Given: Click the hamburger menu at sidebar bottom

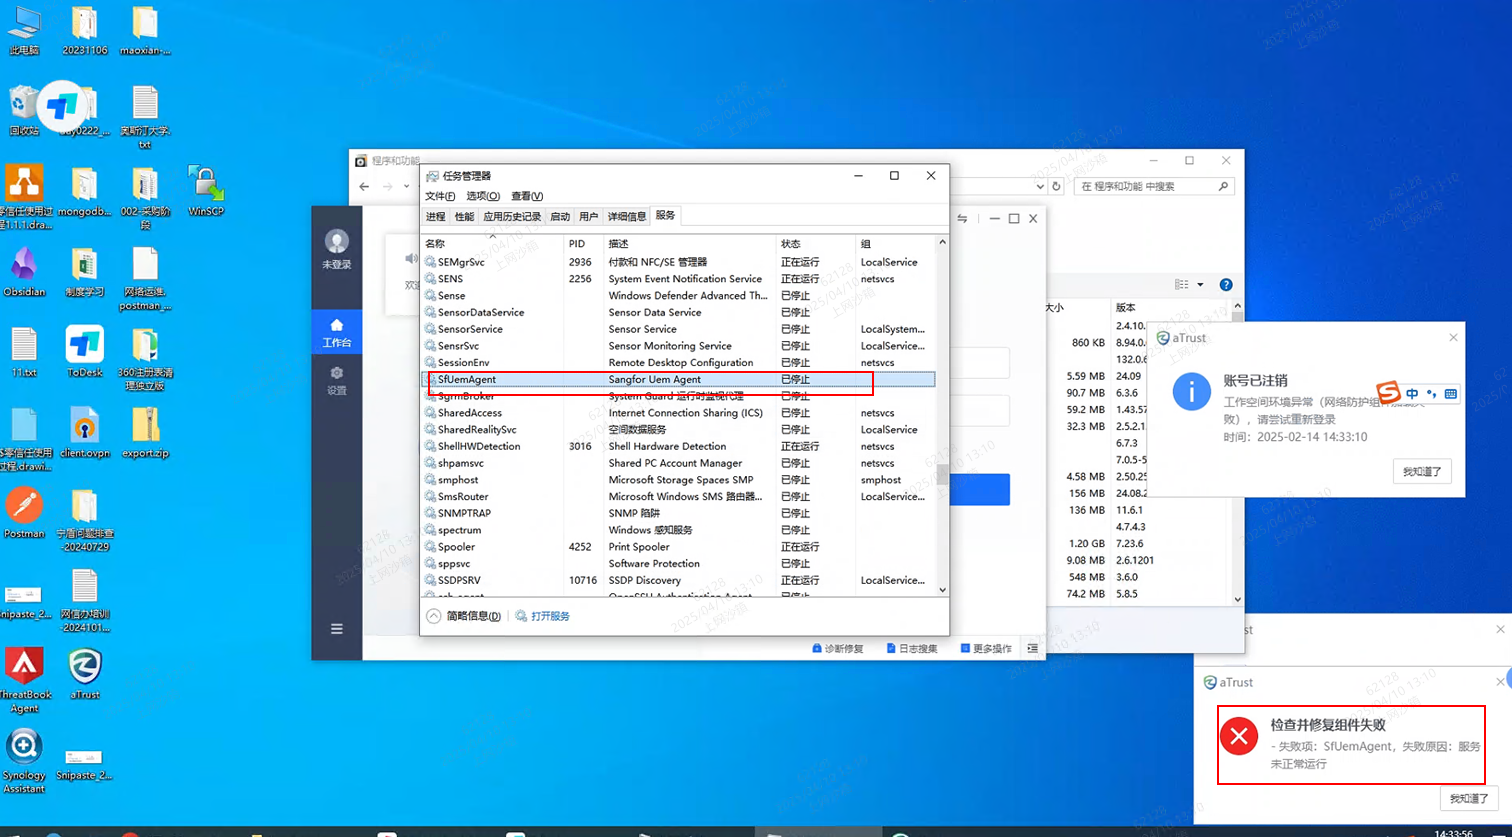Looking at the screenshot, I should [337, 629].
